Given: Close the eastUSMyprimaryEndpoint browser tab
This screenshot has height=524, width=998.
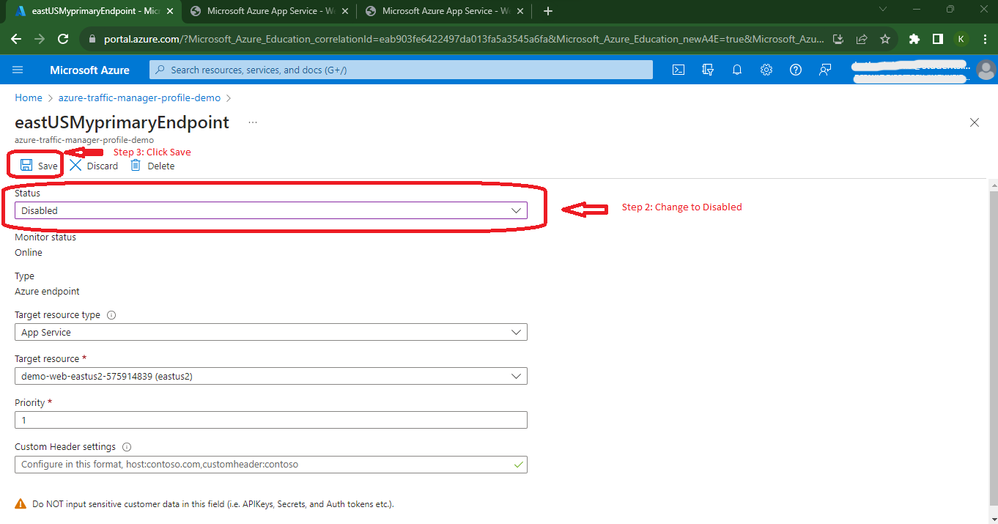Looking at the screenshot, I should (170, 11).
